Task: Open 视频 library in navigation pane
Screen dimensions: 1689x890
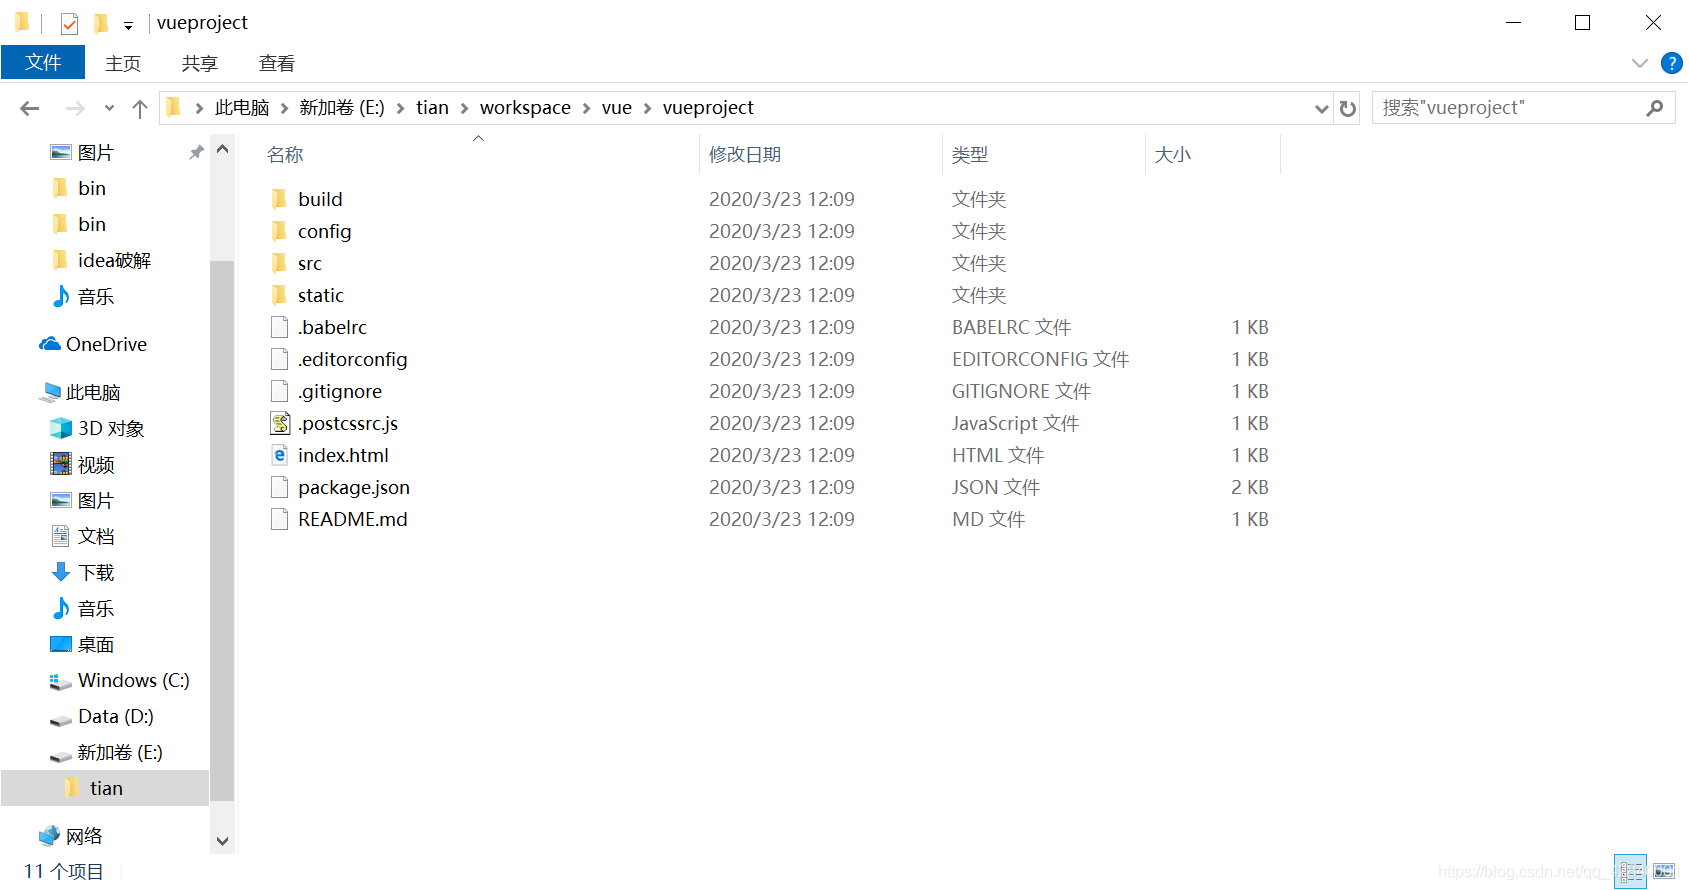Action: coord(96,464)
